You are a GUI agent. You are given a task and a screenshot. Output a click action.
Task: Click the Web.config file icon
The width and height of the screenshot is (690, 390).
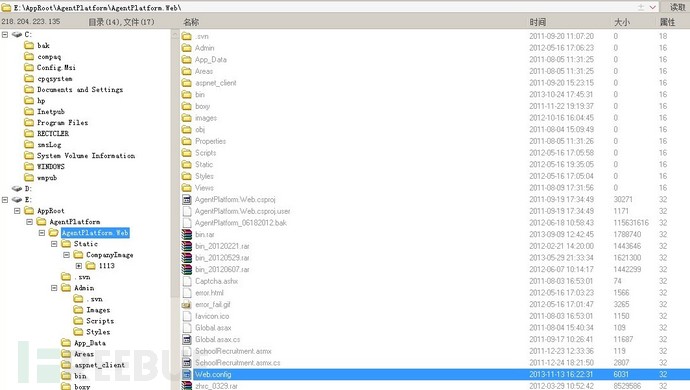(187, 374)
